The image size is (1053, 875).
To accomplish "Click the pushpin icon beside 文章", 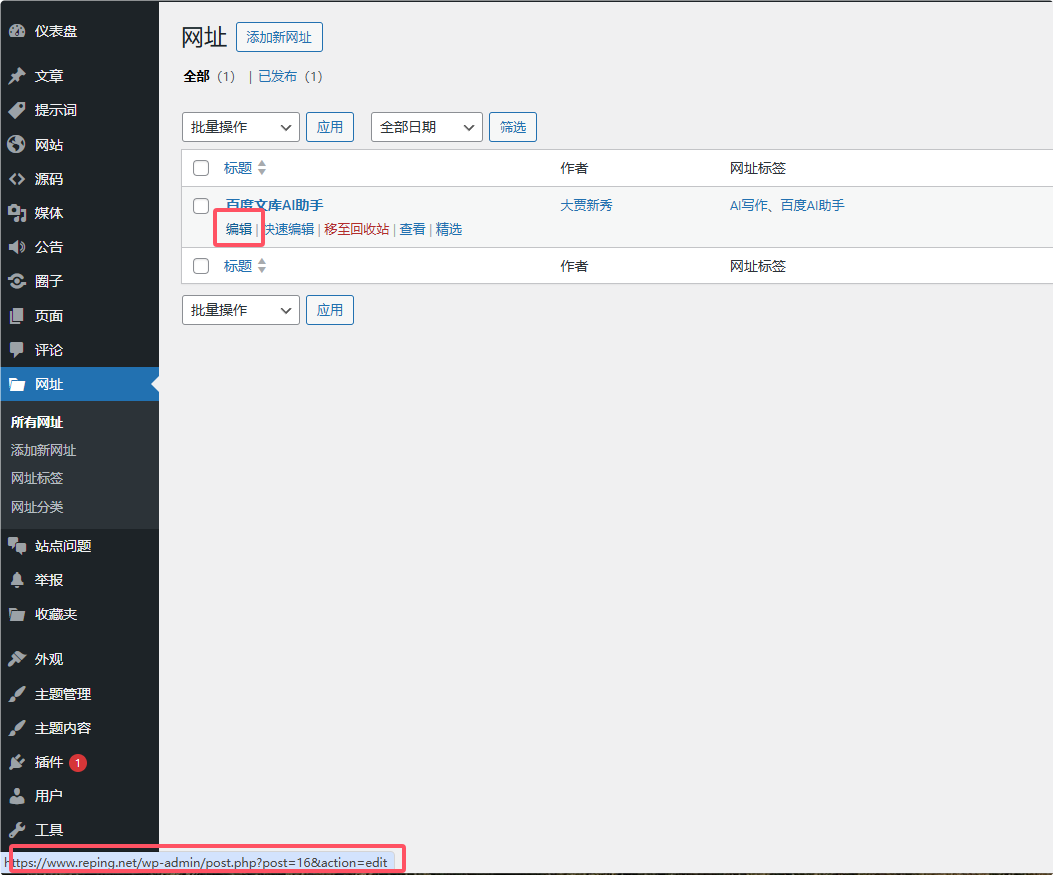I will 17,76.
